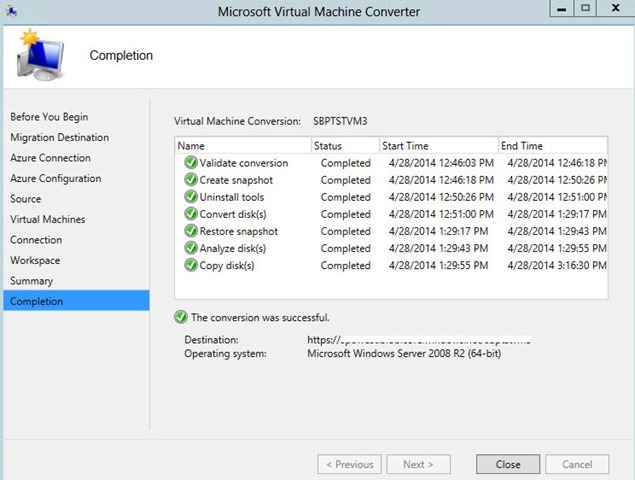Go to Migration Destination step

click(60, 137)
